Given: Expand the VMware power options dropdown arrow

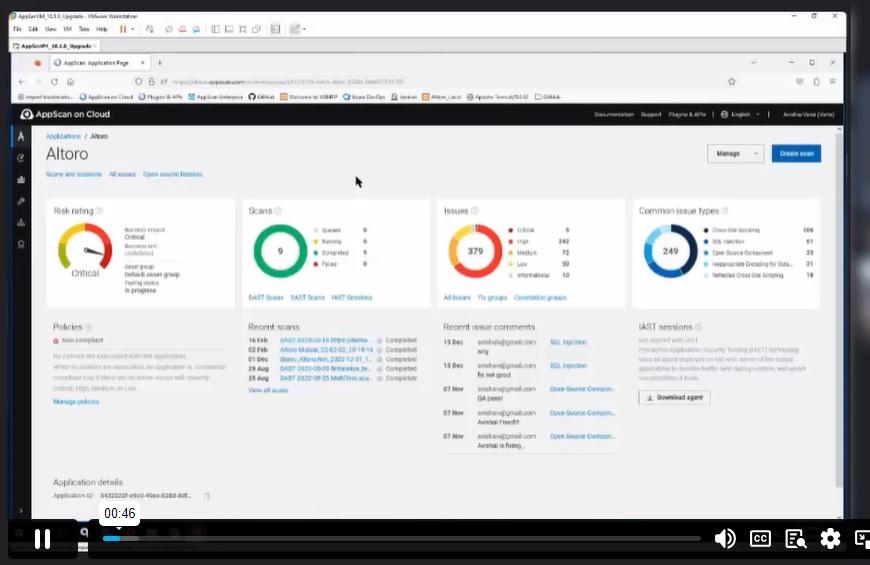Looking at the screenshot, I should [x=132, y=29].
